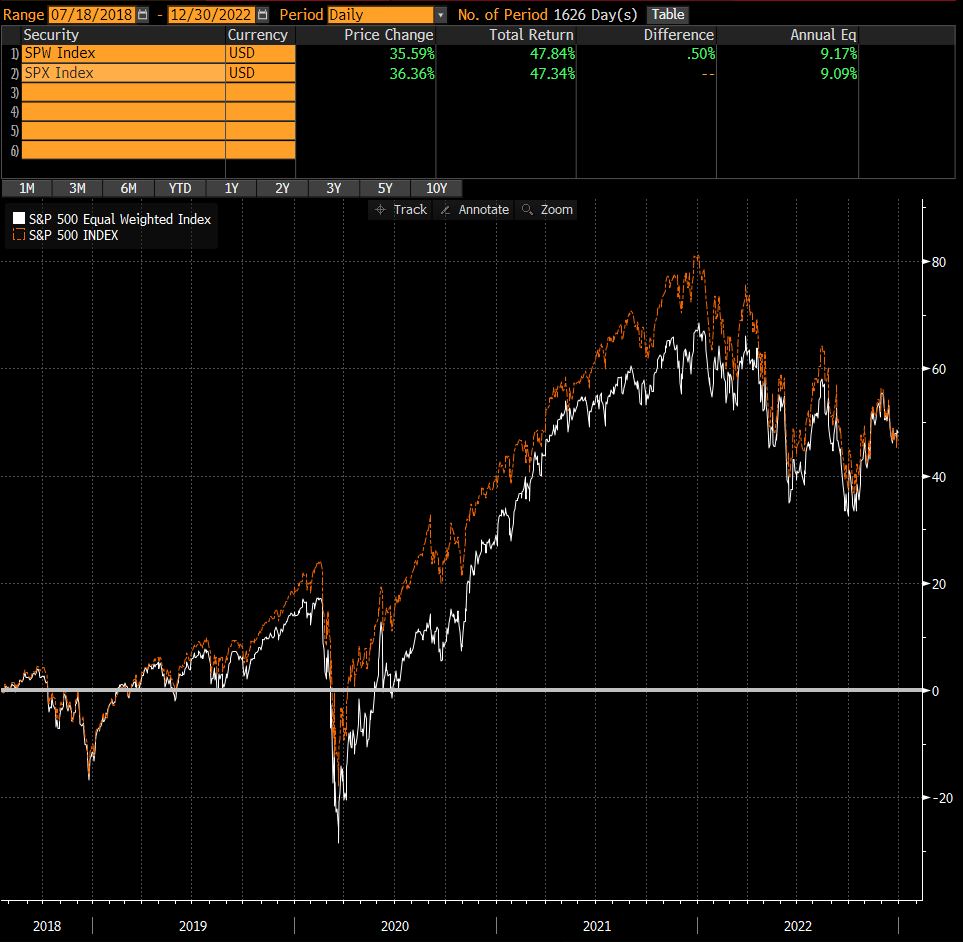Click the Annotate pencil icon
The image size is (963, 942).
coord(445,210)
